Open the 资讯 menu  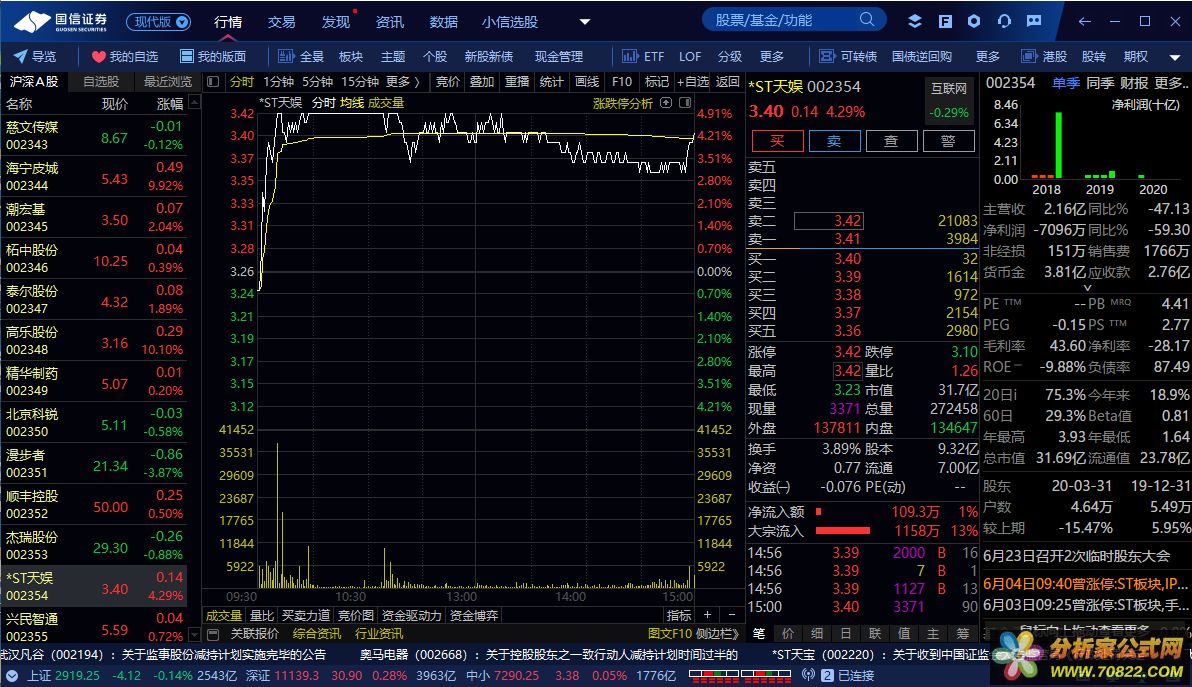click(x=390, y=22)
